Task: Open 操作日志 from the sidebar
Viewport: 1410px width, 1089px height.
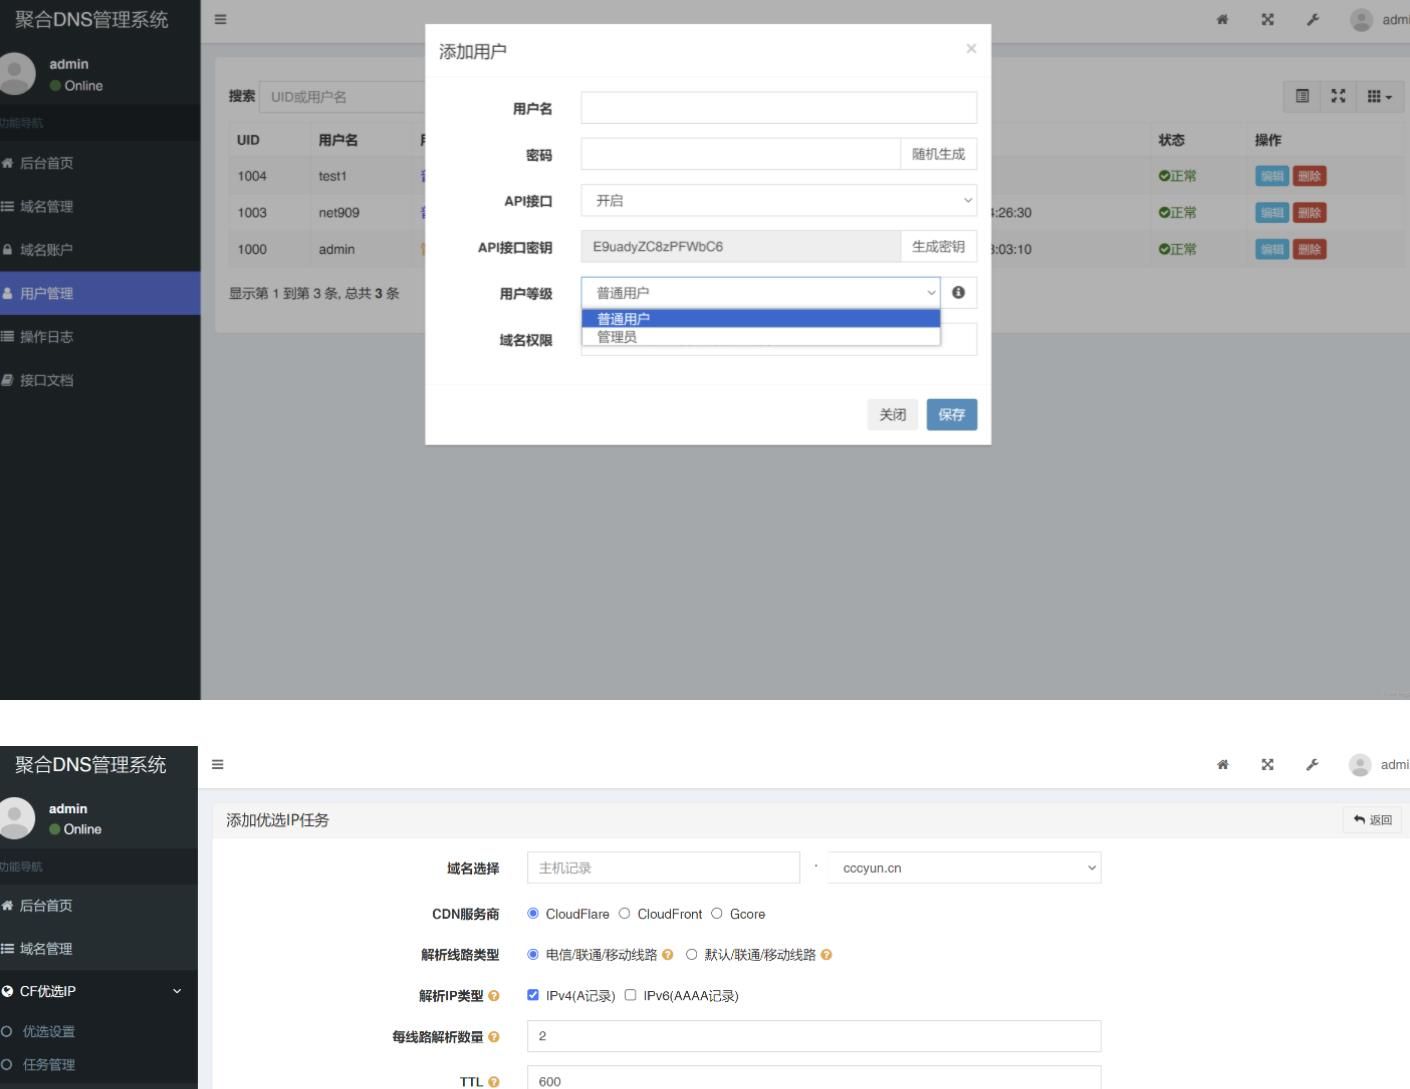Action: [45, 336]
